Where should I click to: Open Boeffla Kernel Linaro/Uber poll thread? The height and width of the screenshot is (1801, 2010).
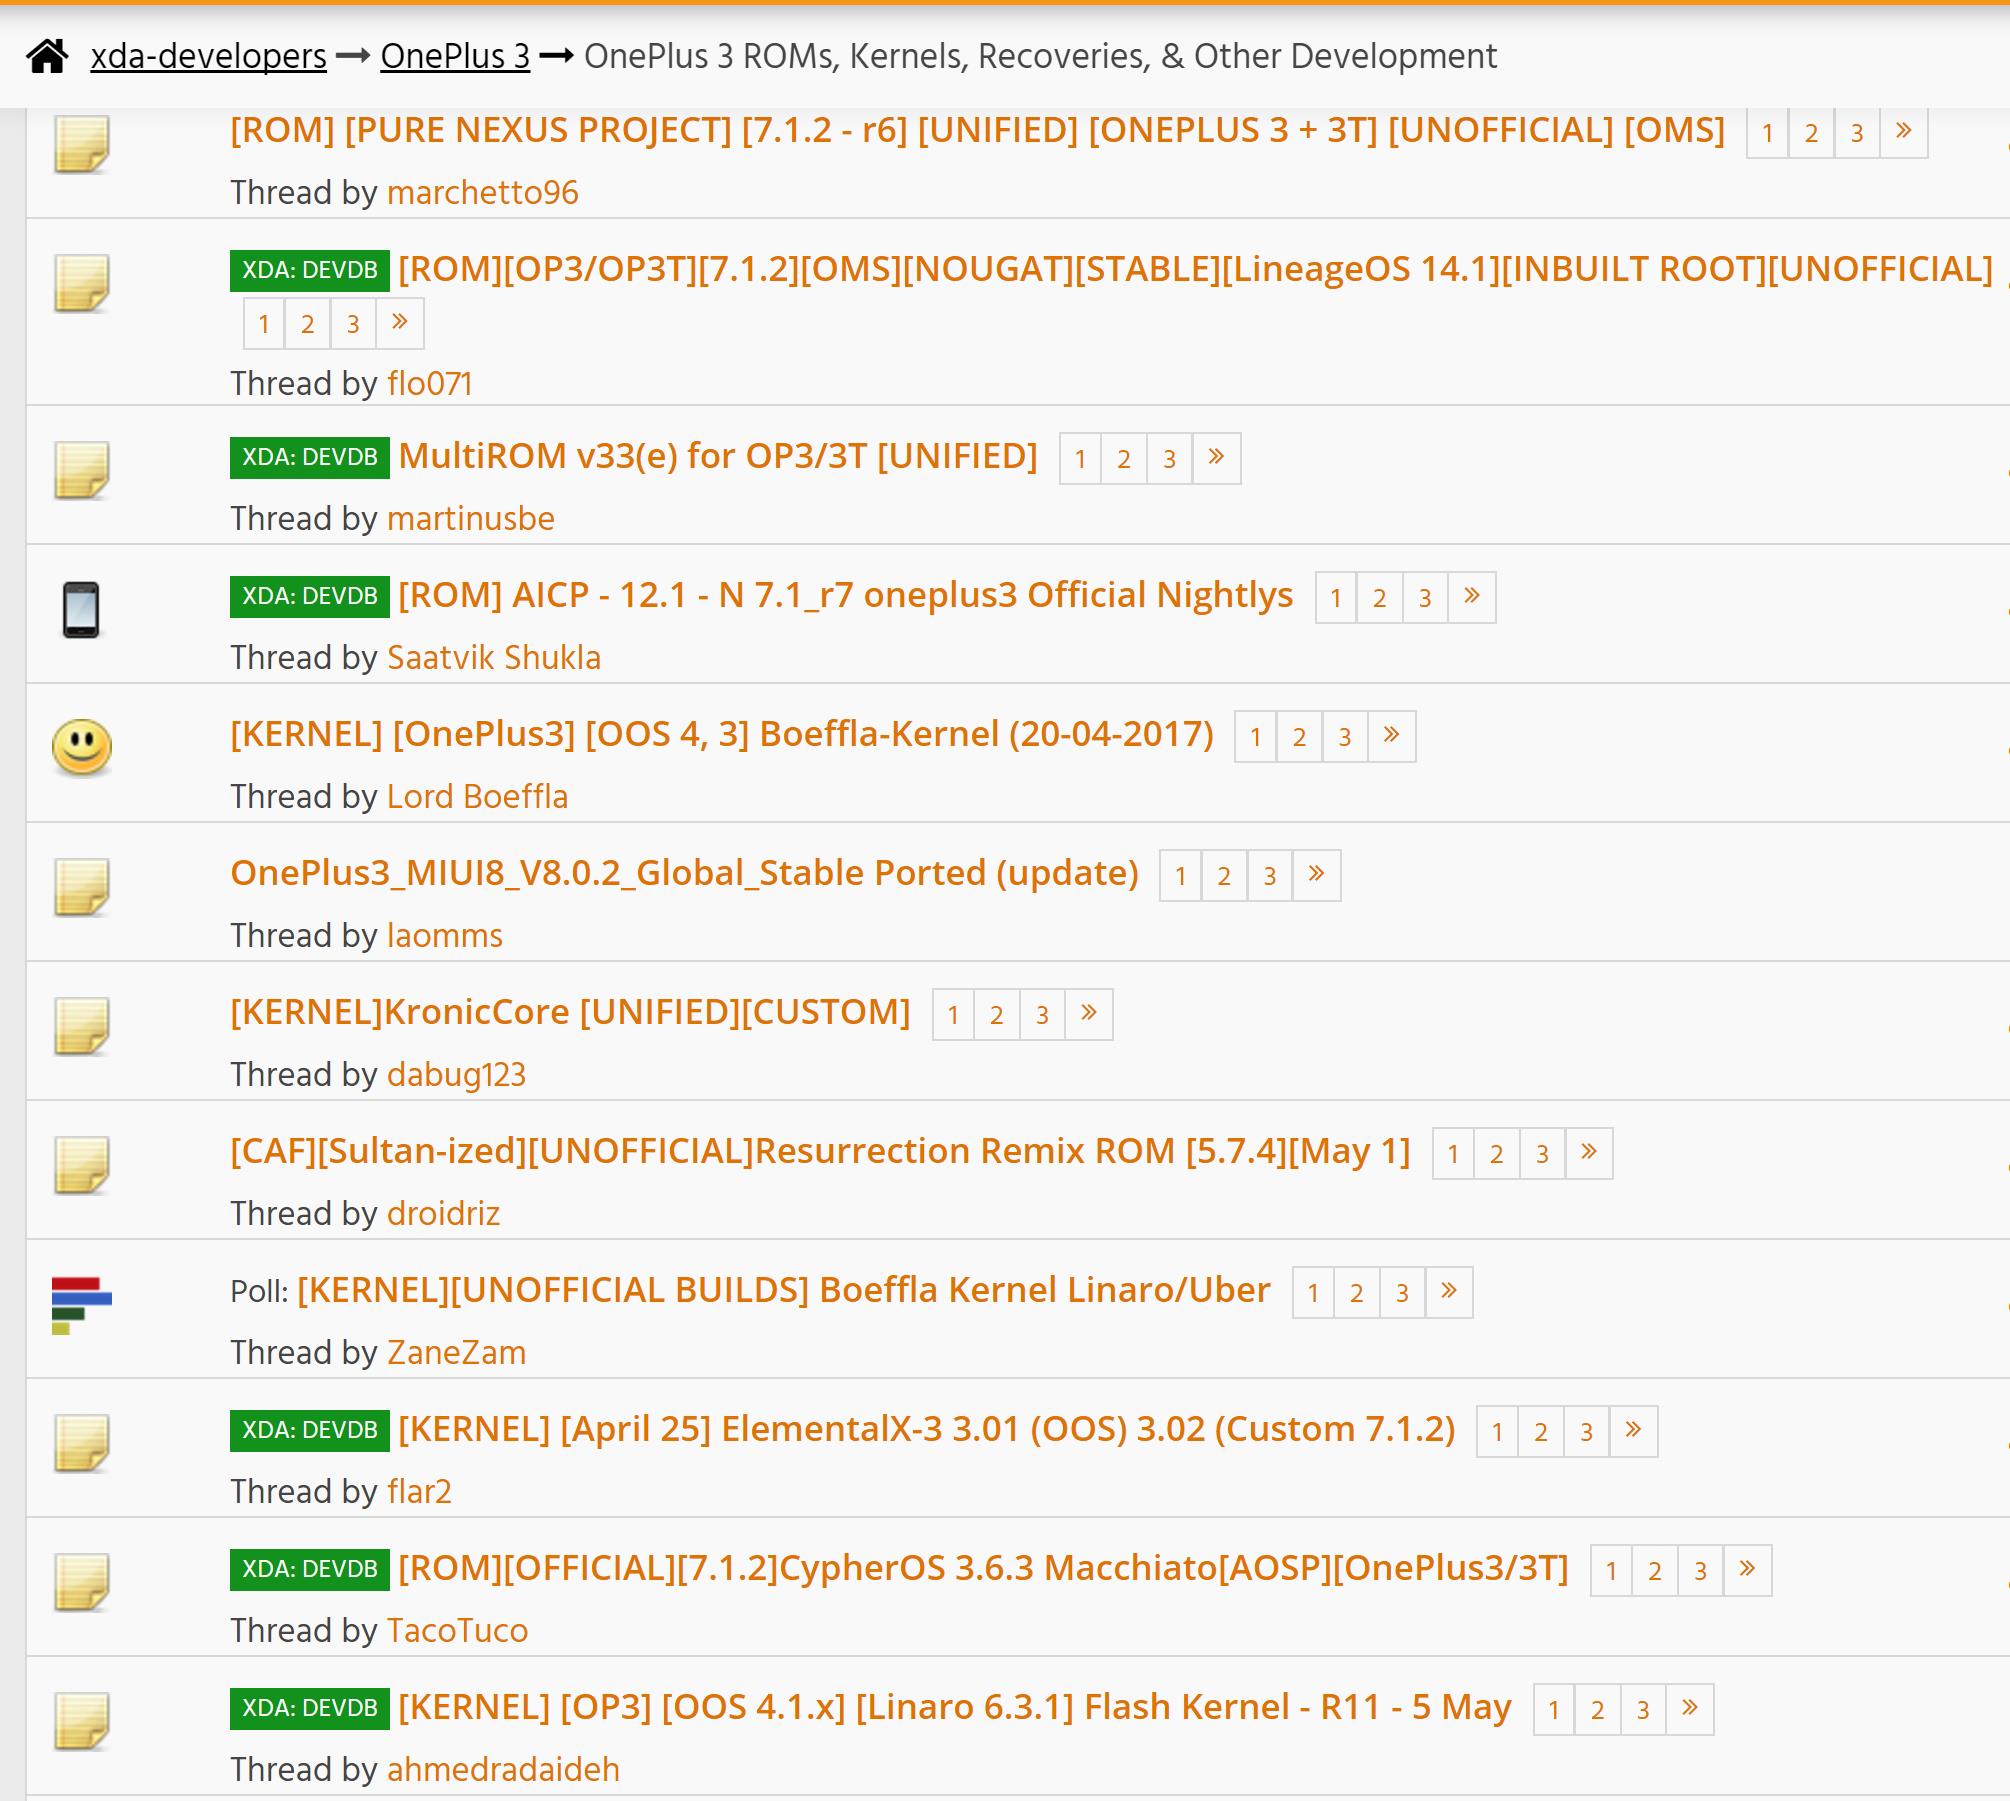pos(783,1290)
